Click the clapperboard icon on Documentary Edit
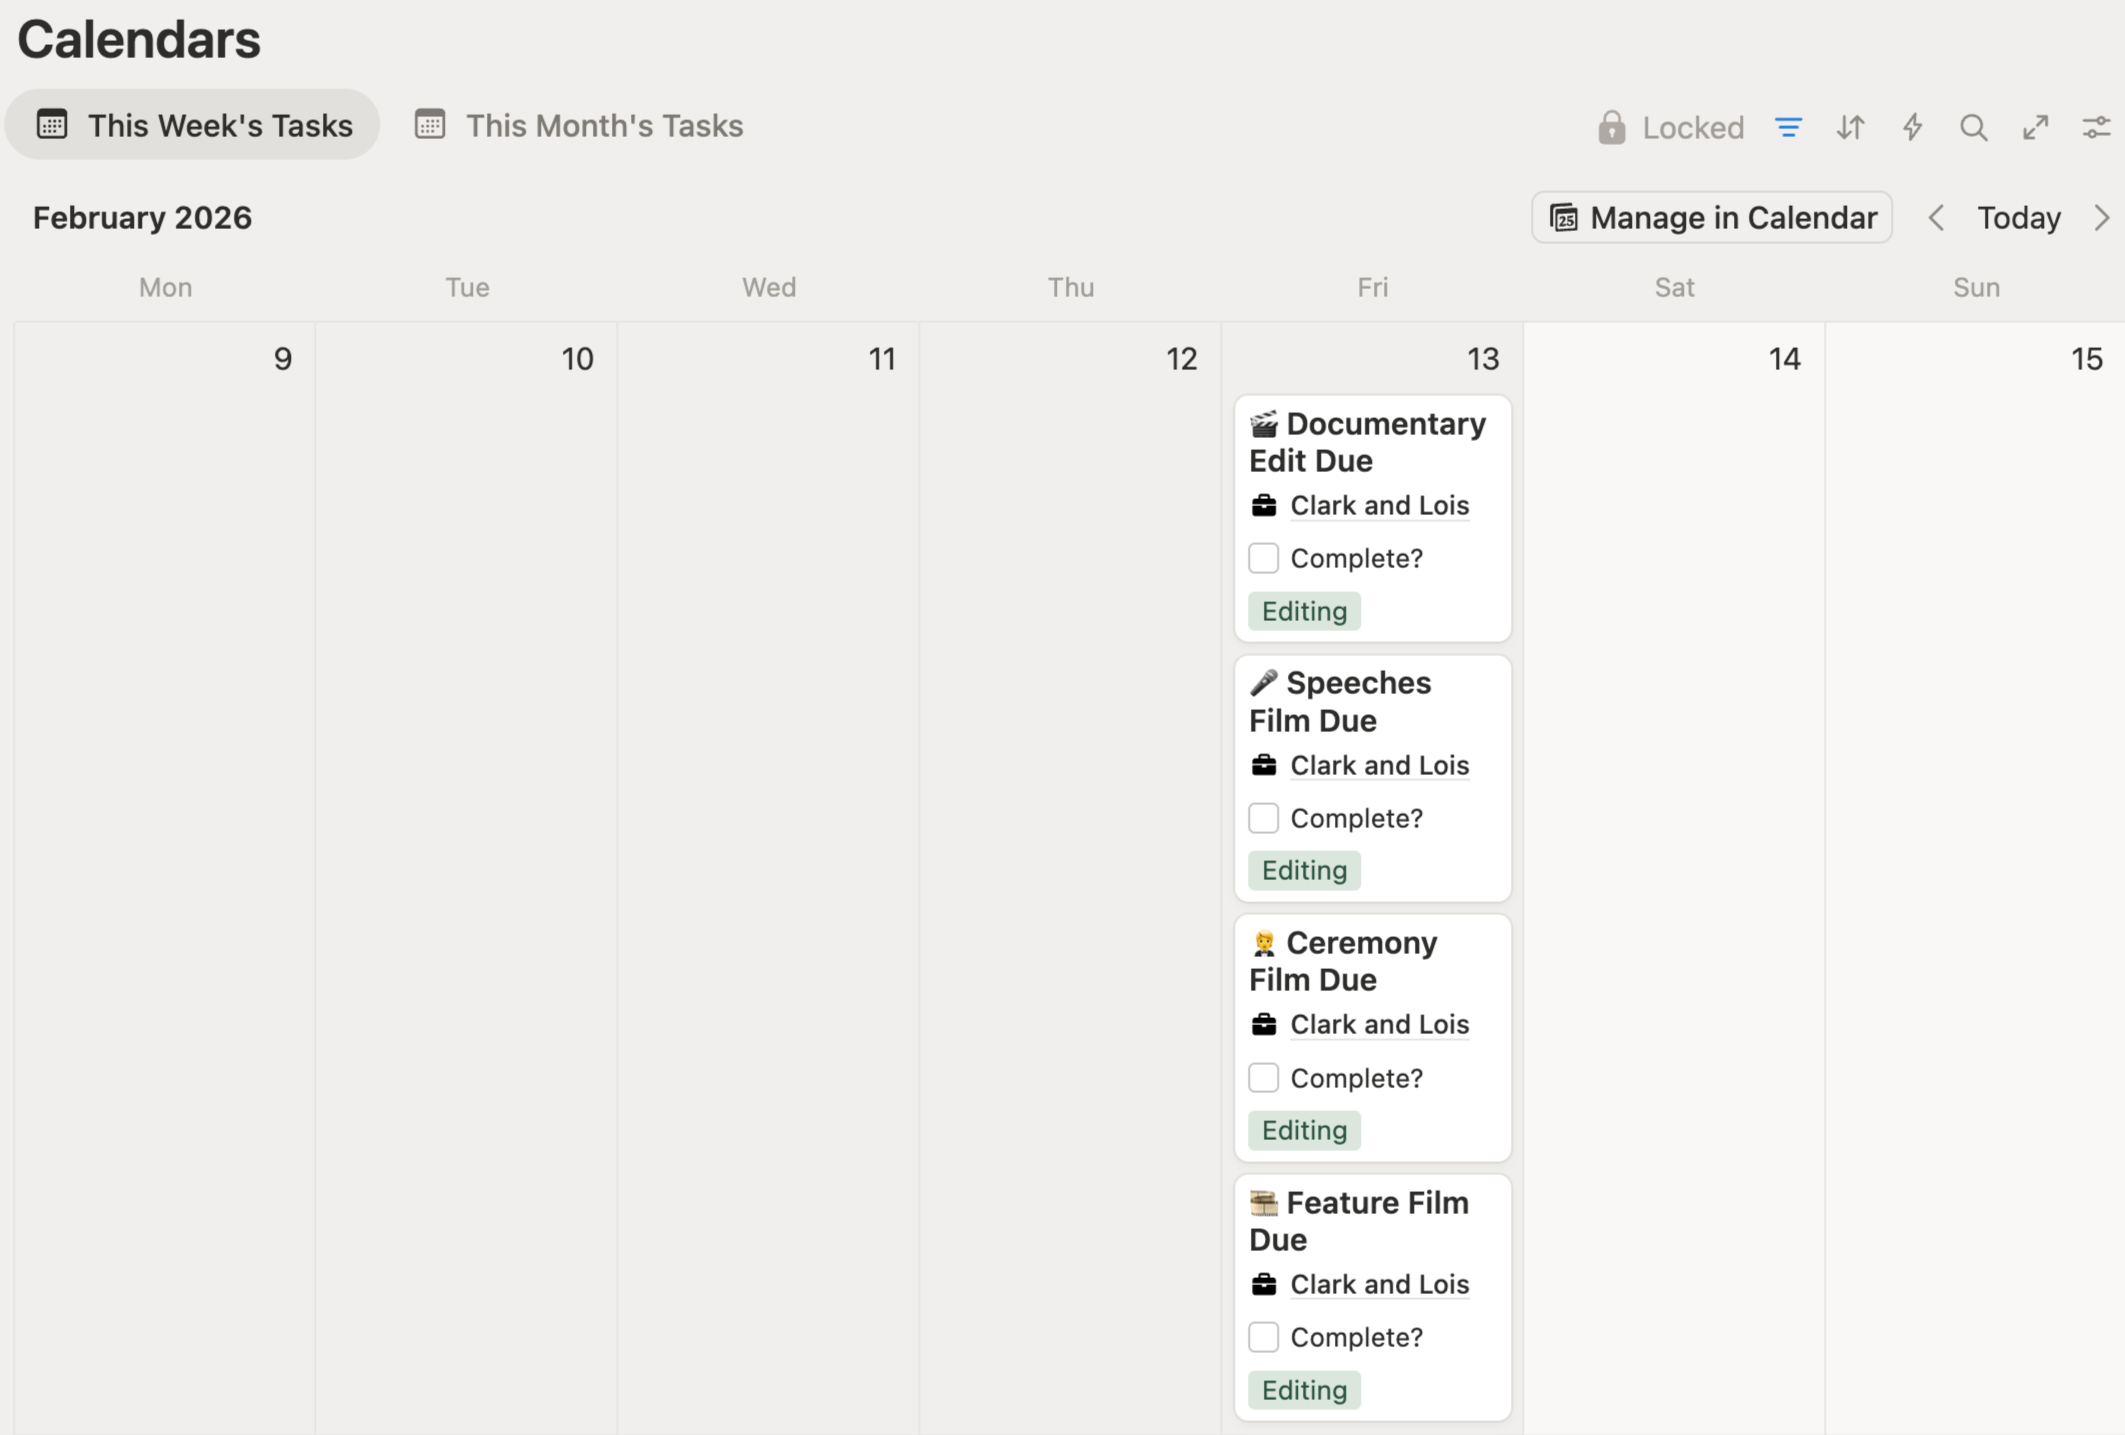The image size is (2125, 1435). pyautogui.click(x=1264, y=424)
